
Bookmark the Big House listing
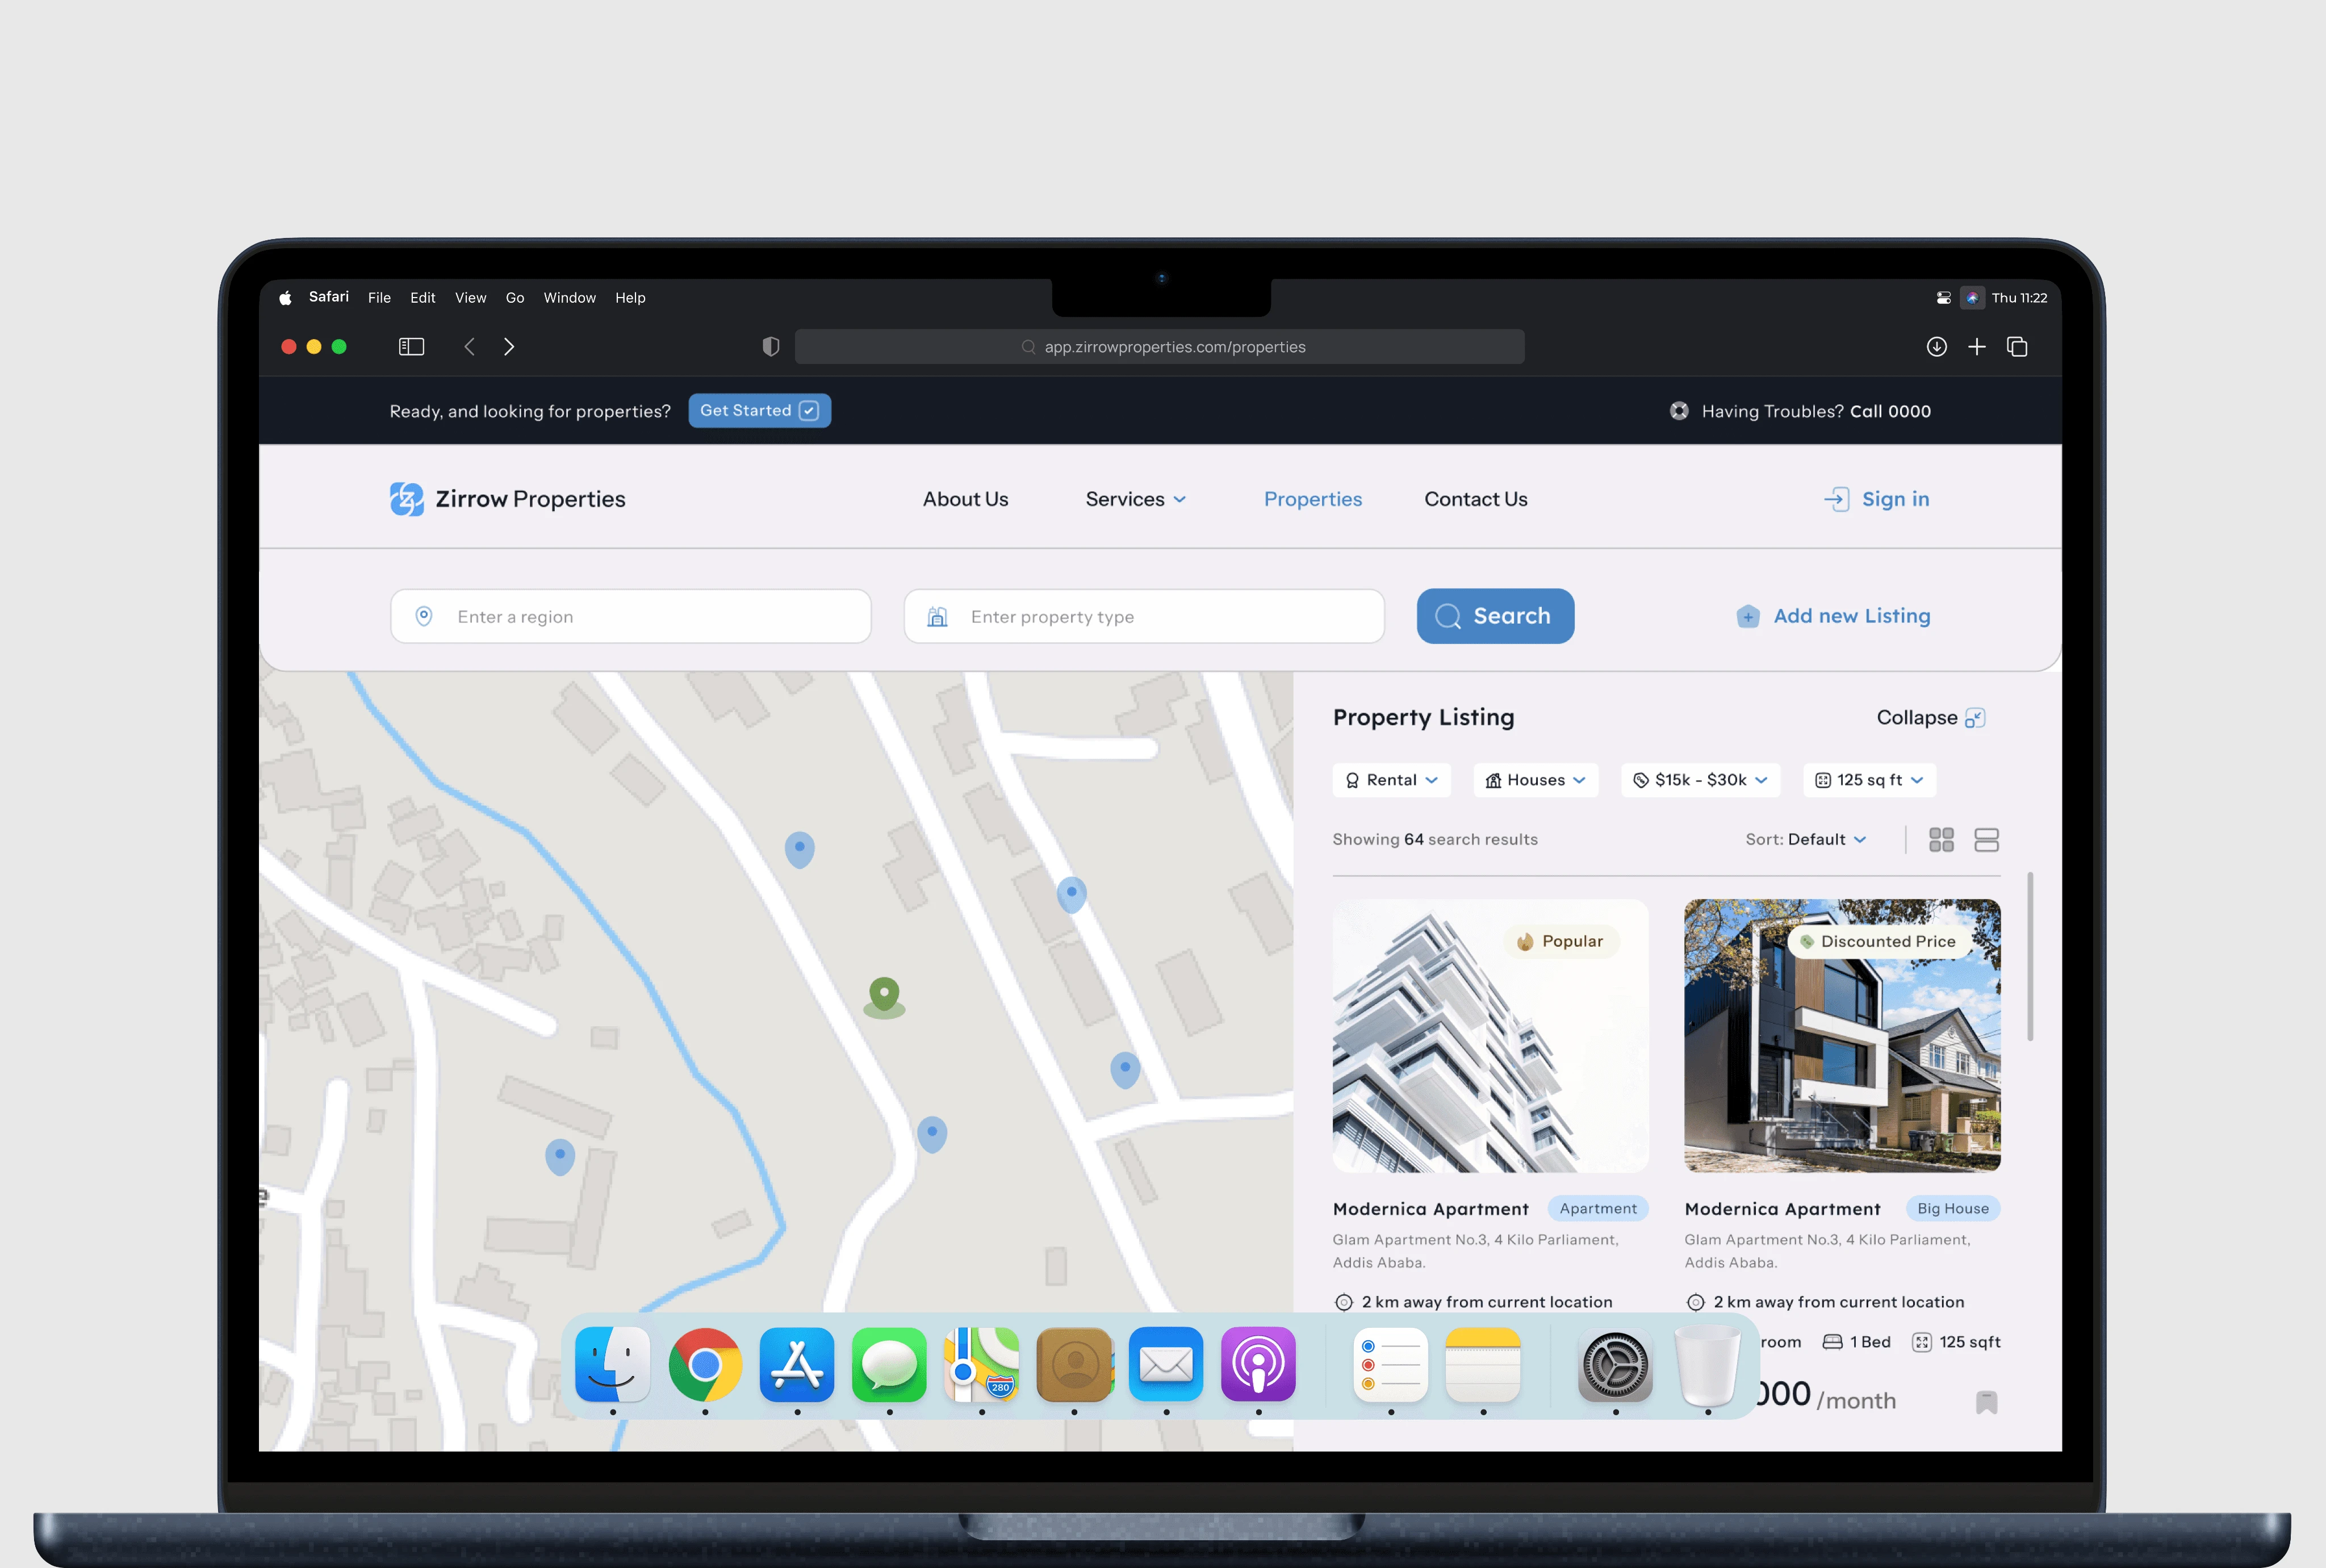pos(1986,1402)
